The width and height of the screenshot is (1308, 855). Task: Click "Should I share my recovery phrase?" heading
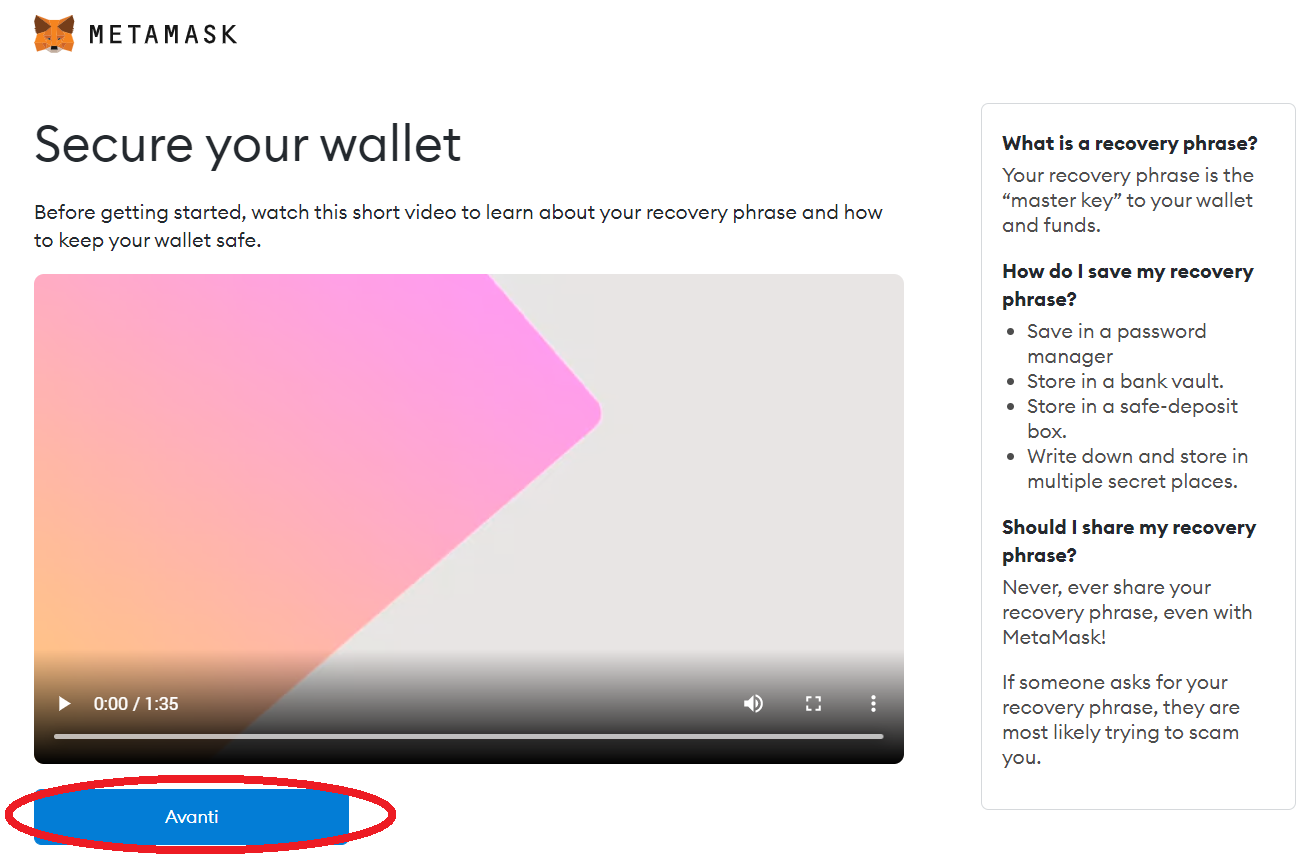coord(1129,541)
